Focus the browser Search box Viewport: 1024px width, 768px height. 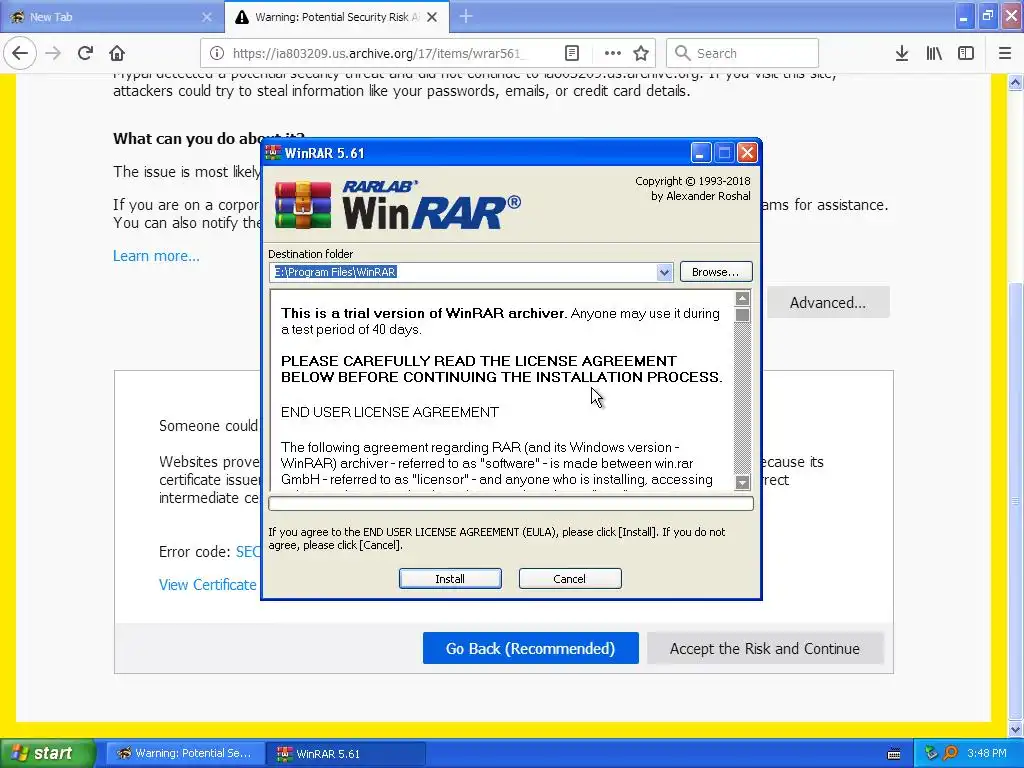coord(743,53)
